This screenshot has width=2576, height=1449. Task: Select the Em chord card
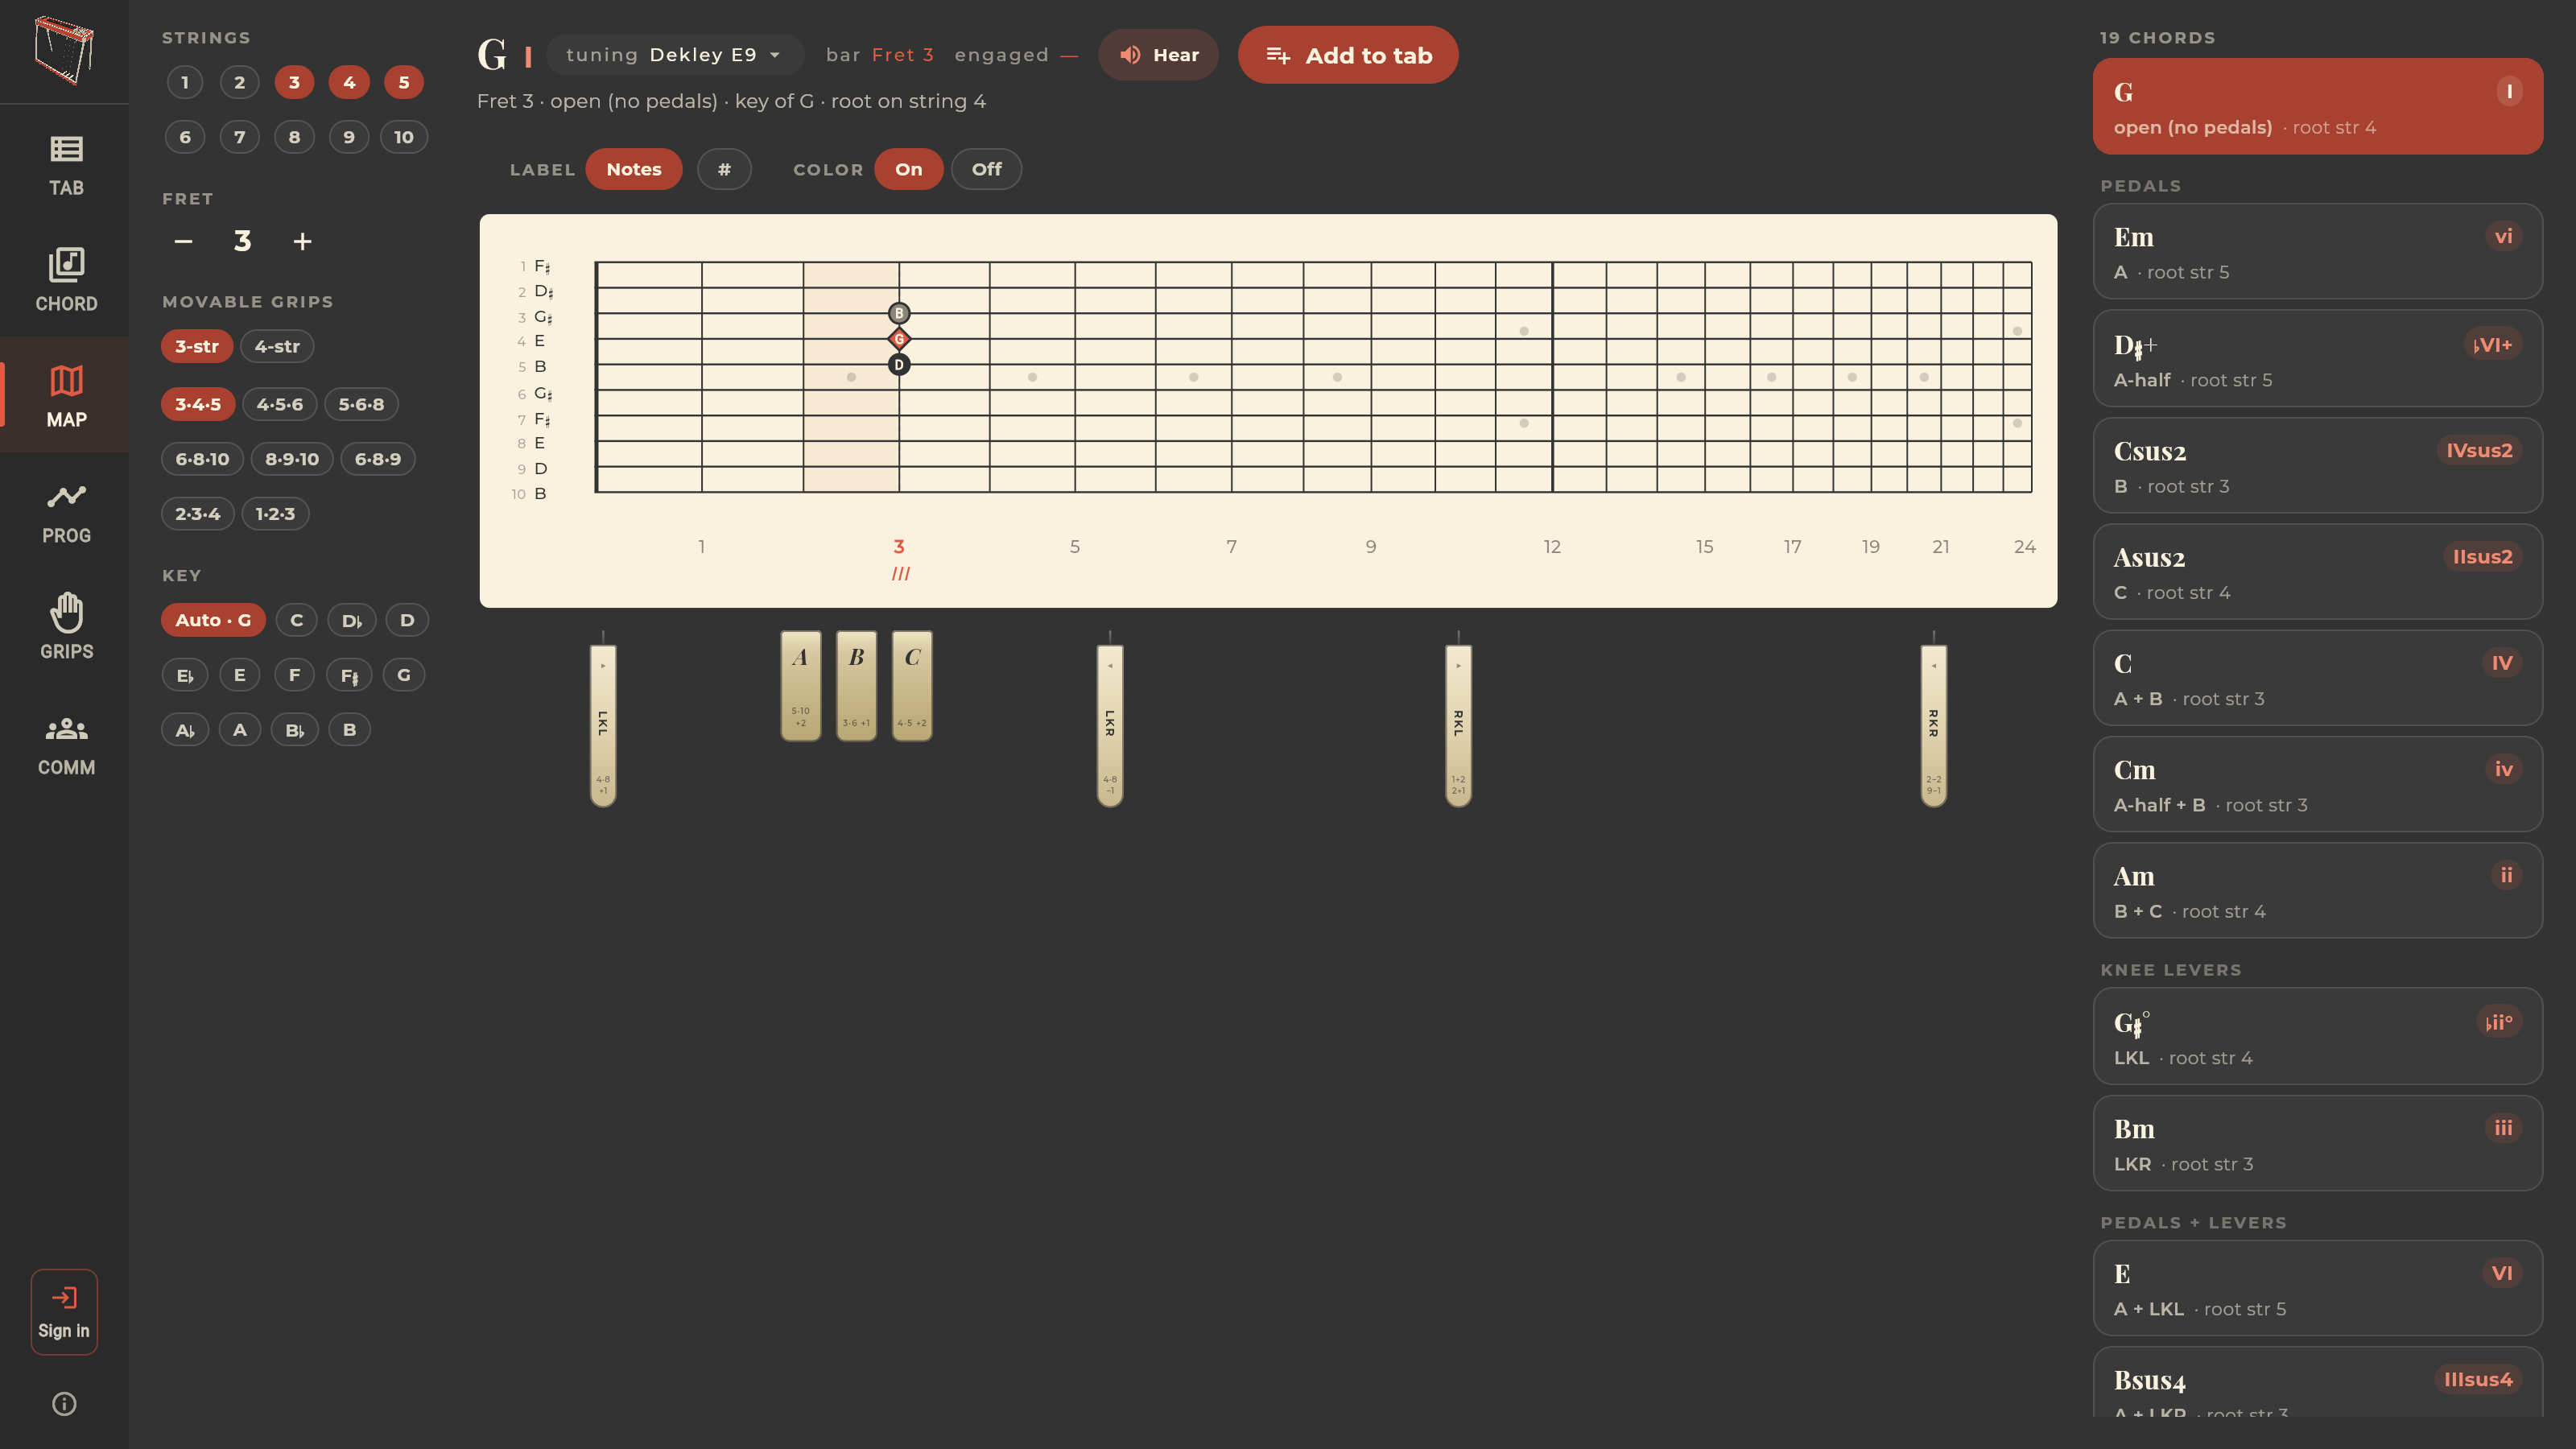tap(2318, 251)
